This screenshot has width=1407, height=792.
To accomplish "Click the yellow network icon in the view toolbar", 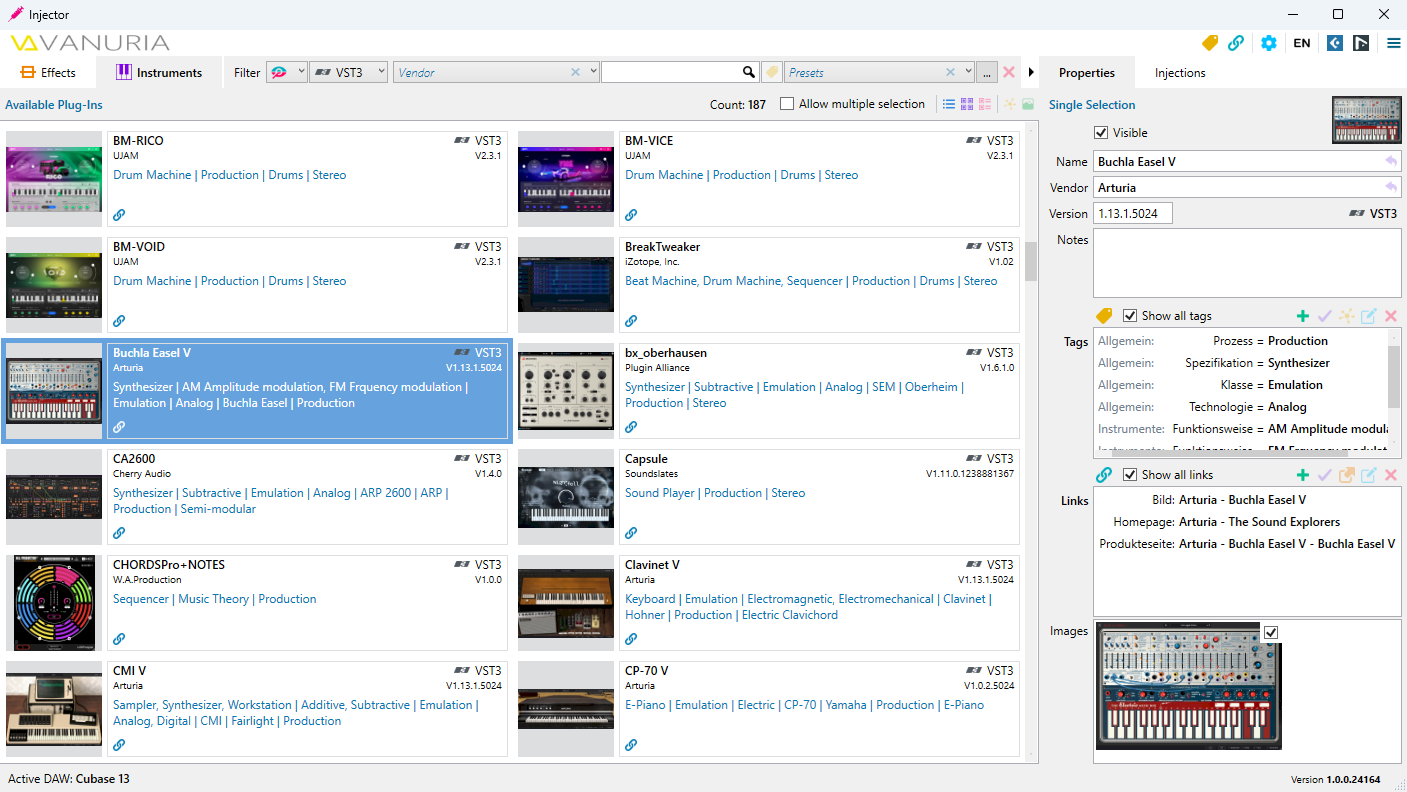I will point(1010,104).
